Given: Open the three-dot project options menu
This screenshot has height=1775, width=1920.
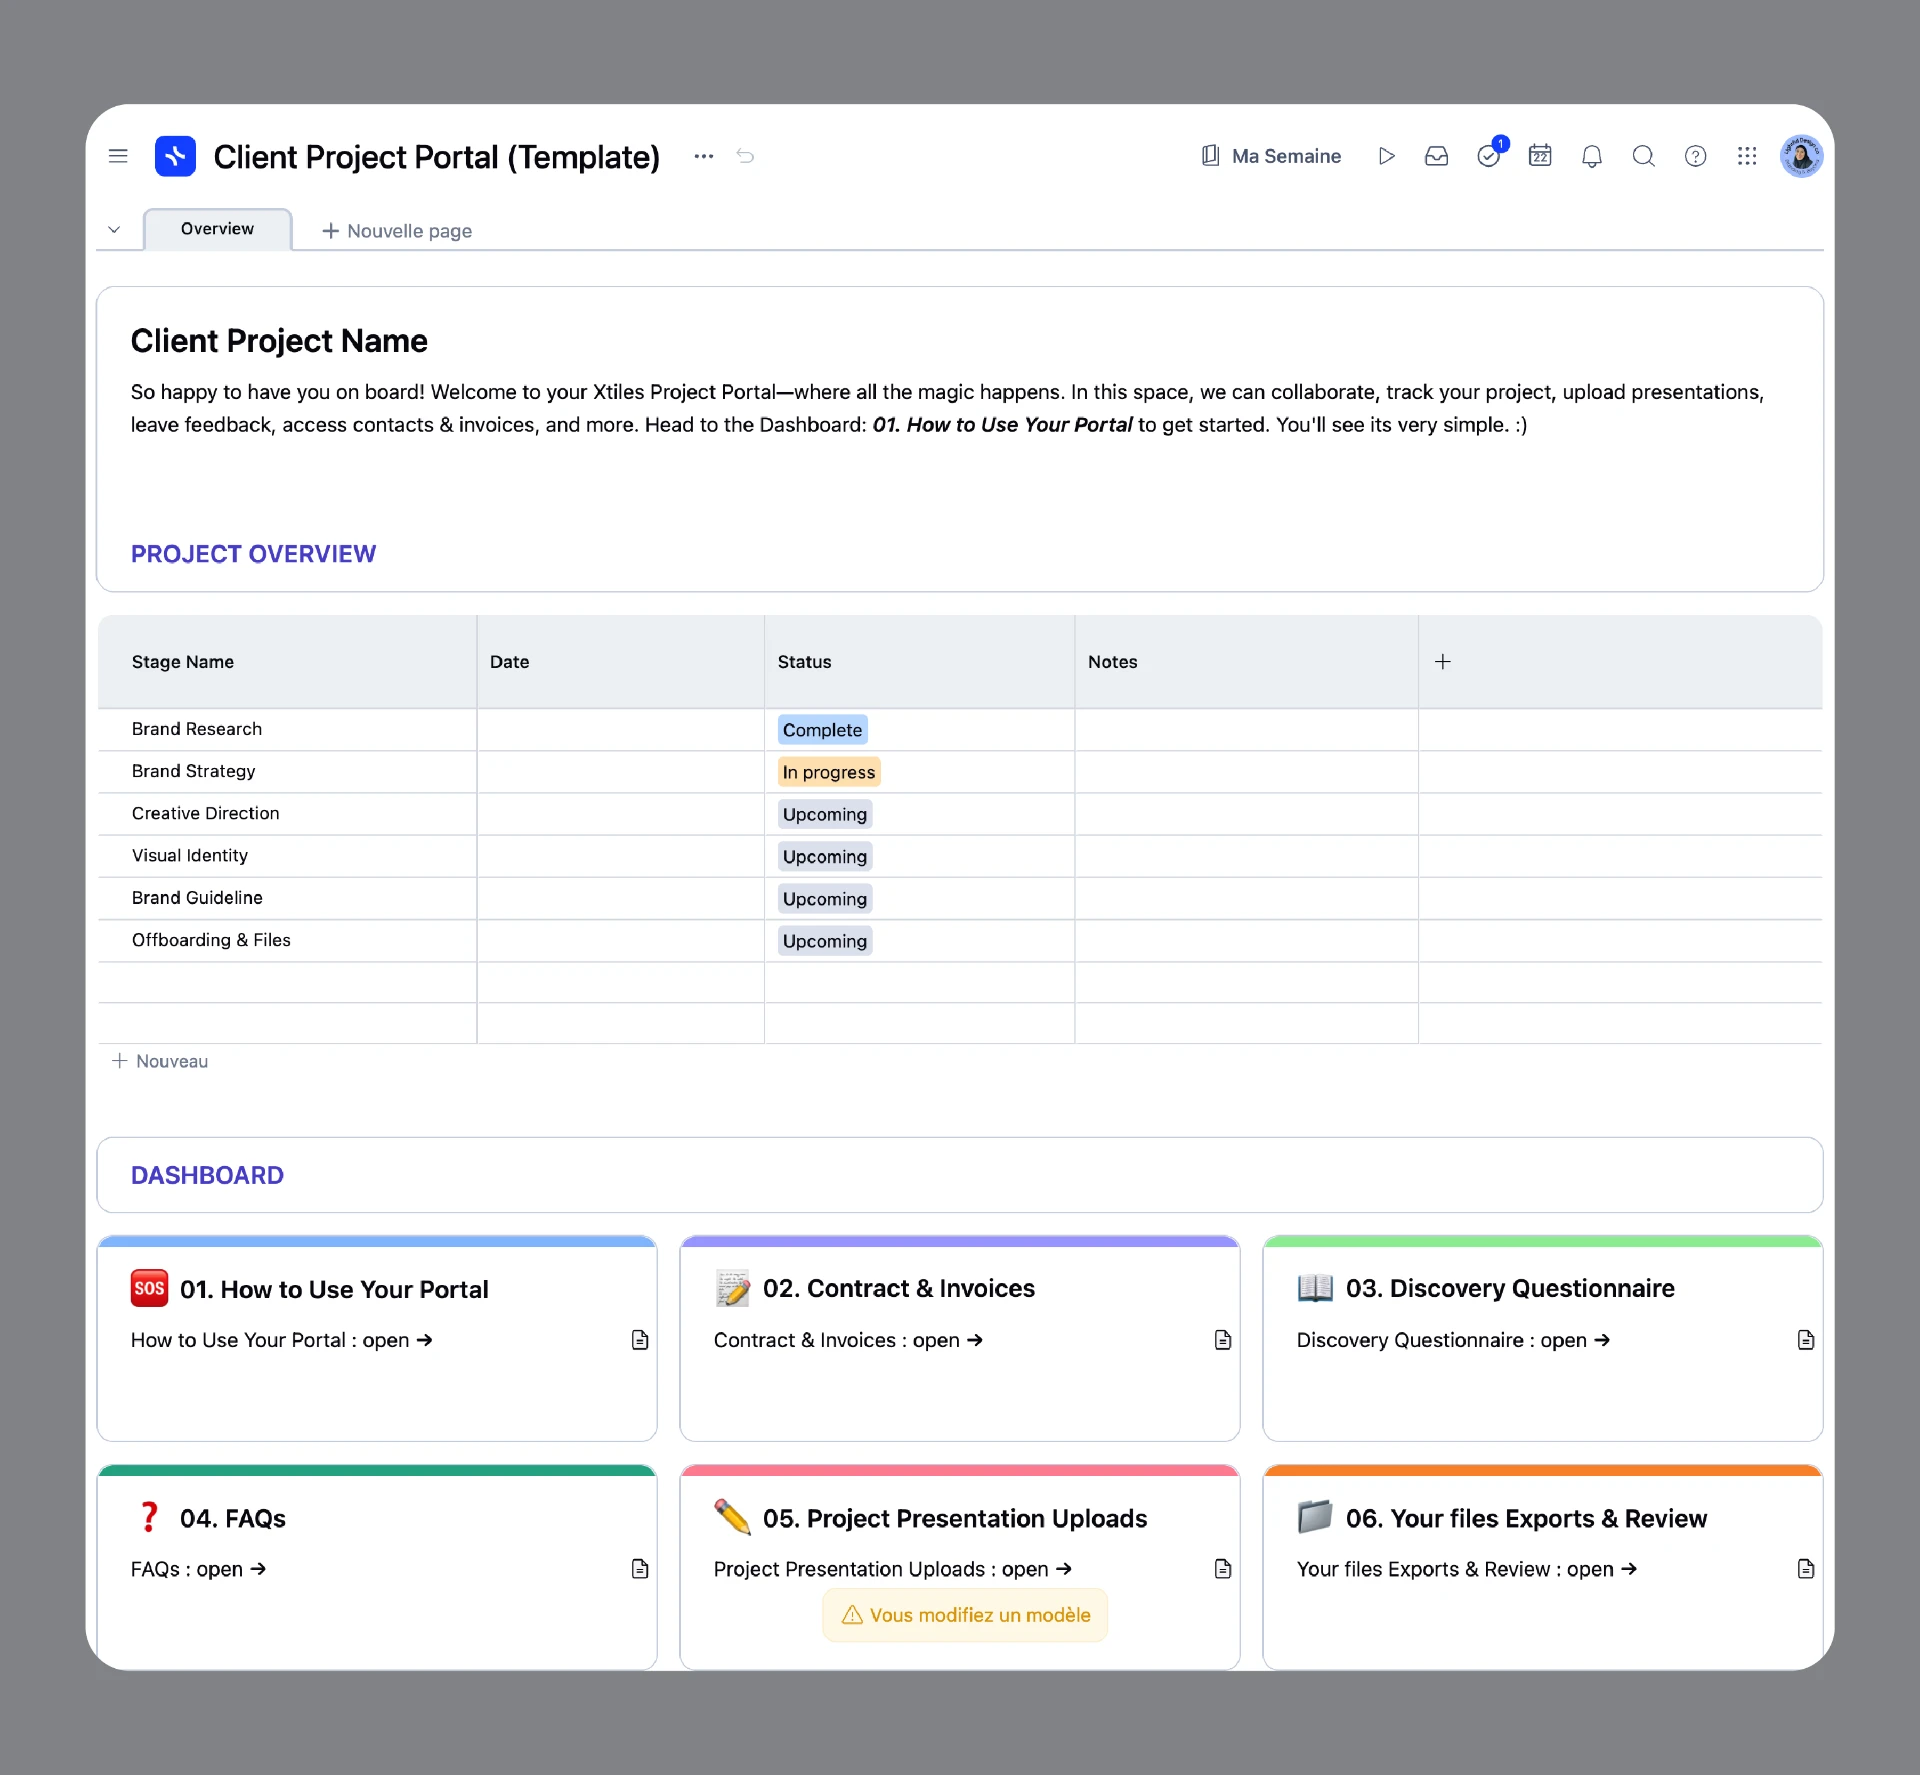Looking at the screenshot, I should [x=704, y=156].
